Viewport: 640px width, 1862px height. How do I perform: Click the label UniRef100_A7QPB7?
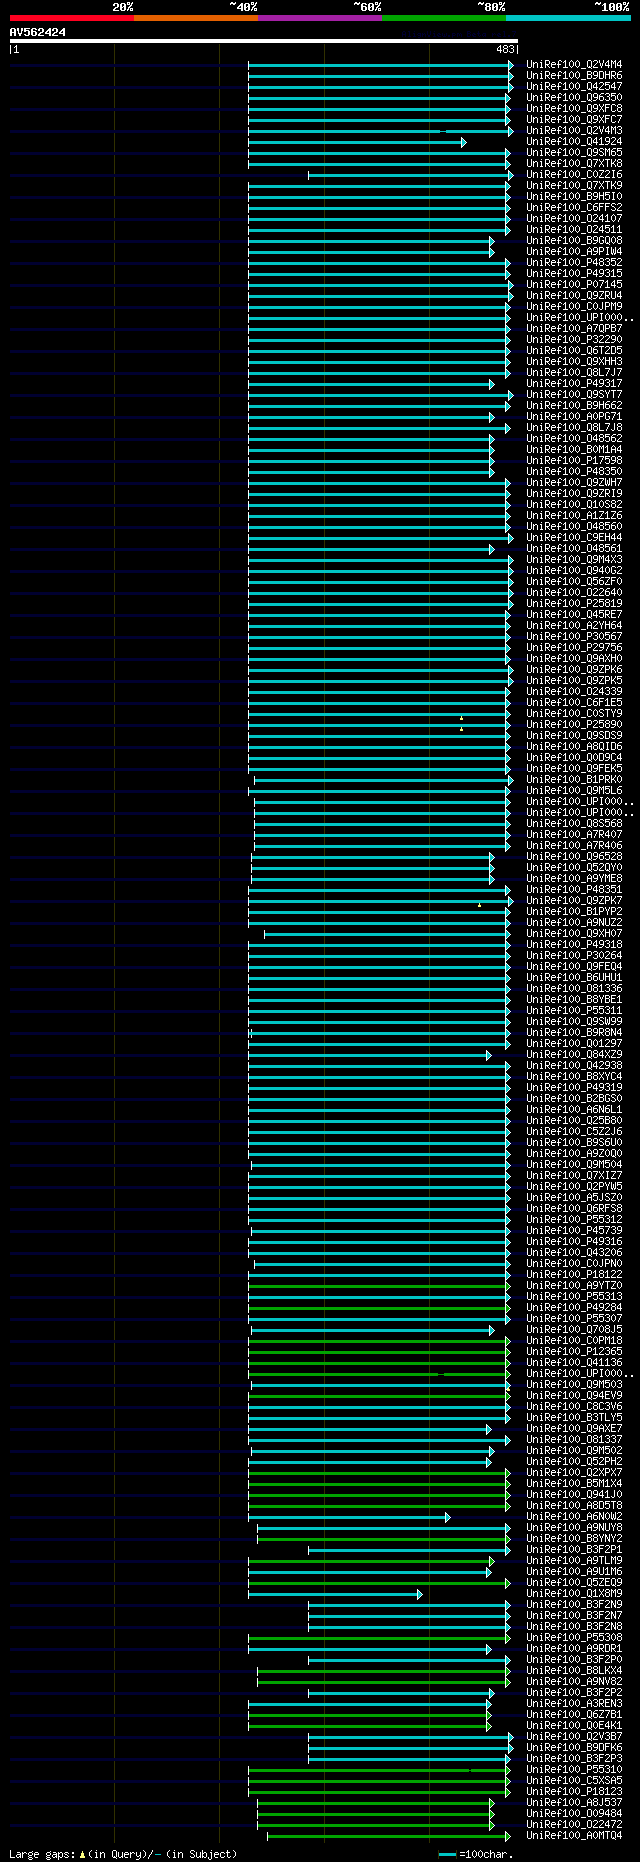click(574, 329)
